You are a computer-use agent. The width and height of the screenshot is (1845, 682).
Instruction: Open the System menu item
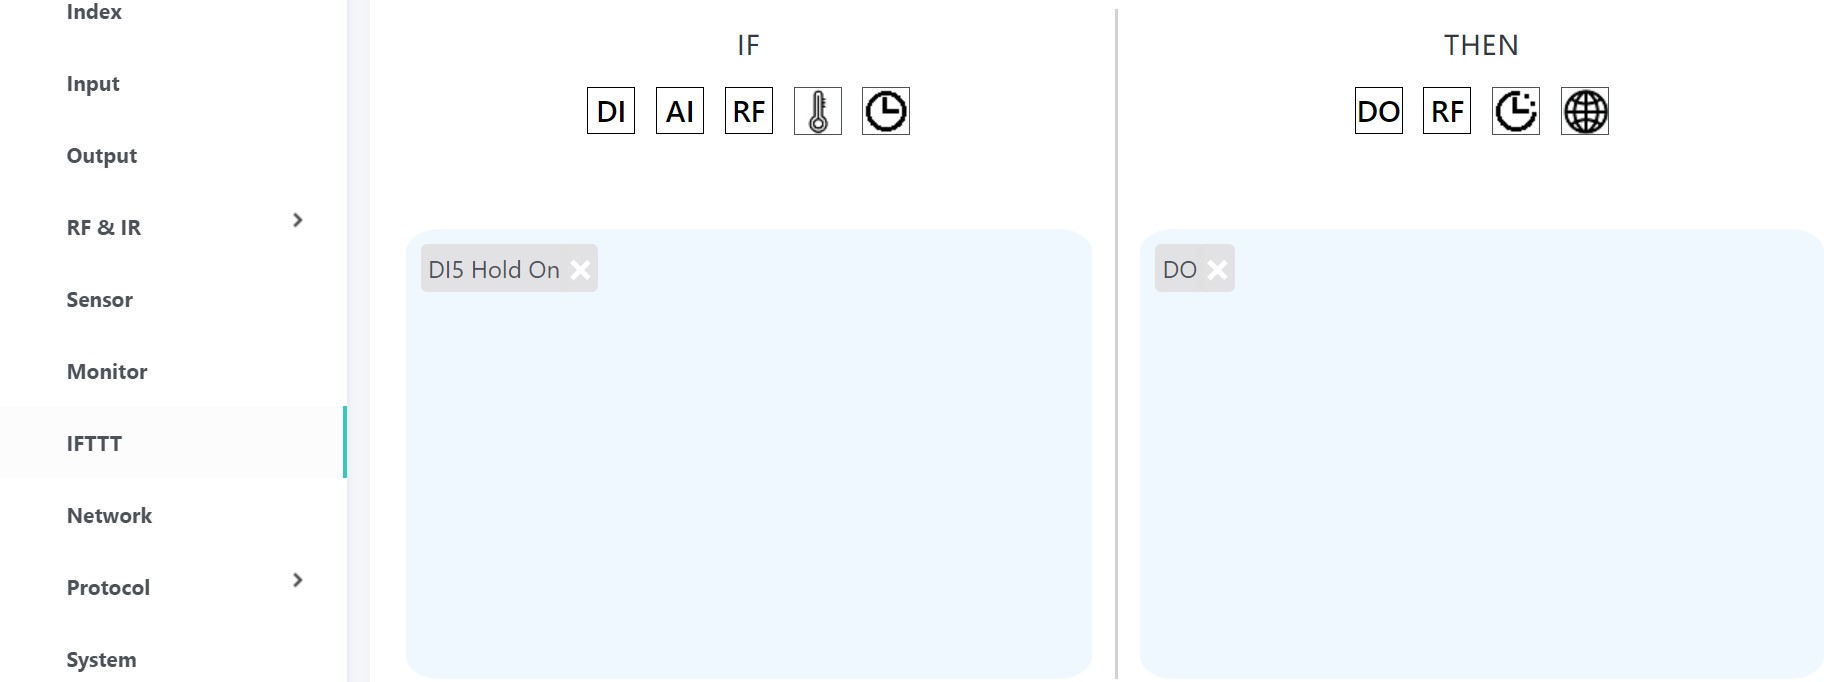(101, 660)
